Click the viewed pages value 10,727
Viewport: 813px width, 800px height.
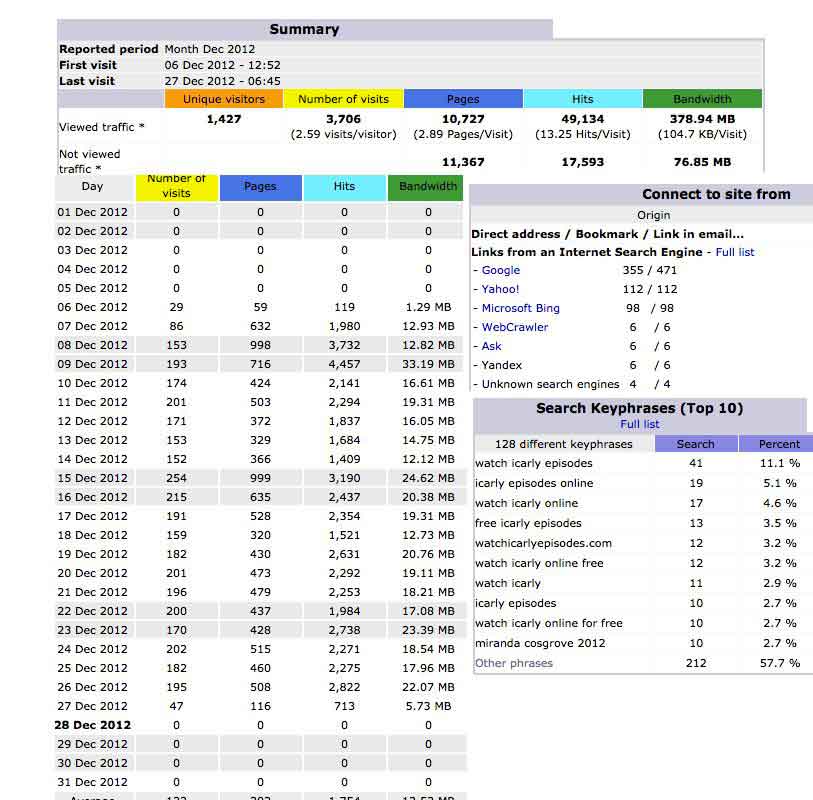click(x=463, y=119)
